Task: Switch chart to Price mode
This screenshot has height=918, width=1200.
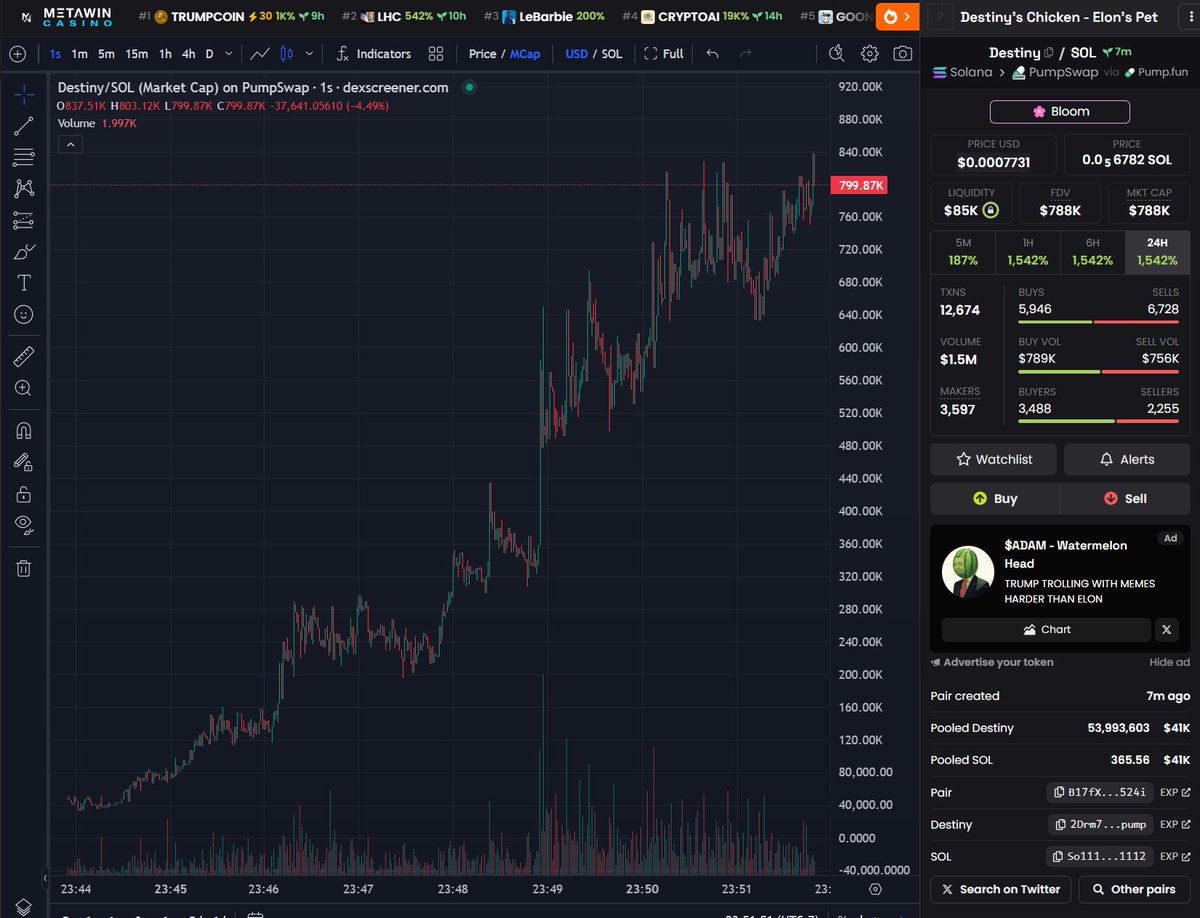Action: [482, 54]
